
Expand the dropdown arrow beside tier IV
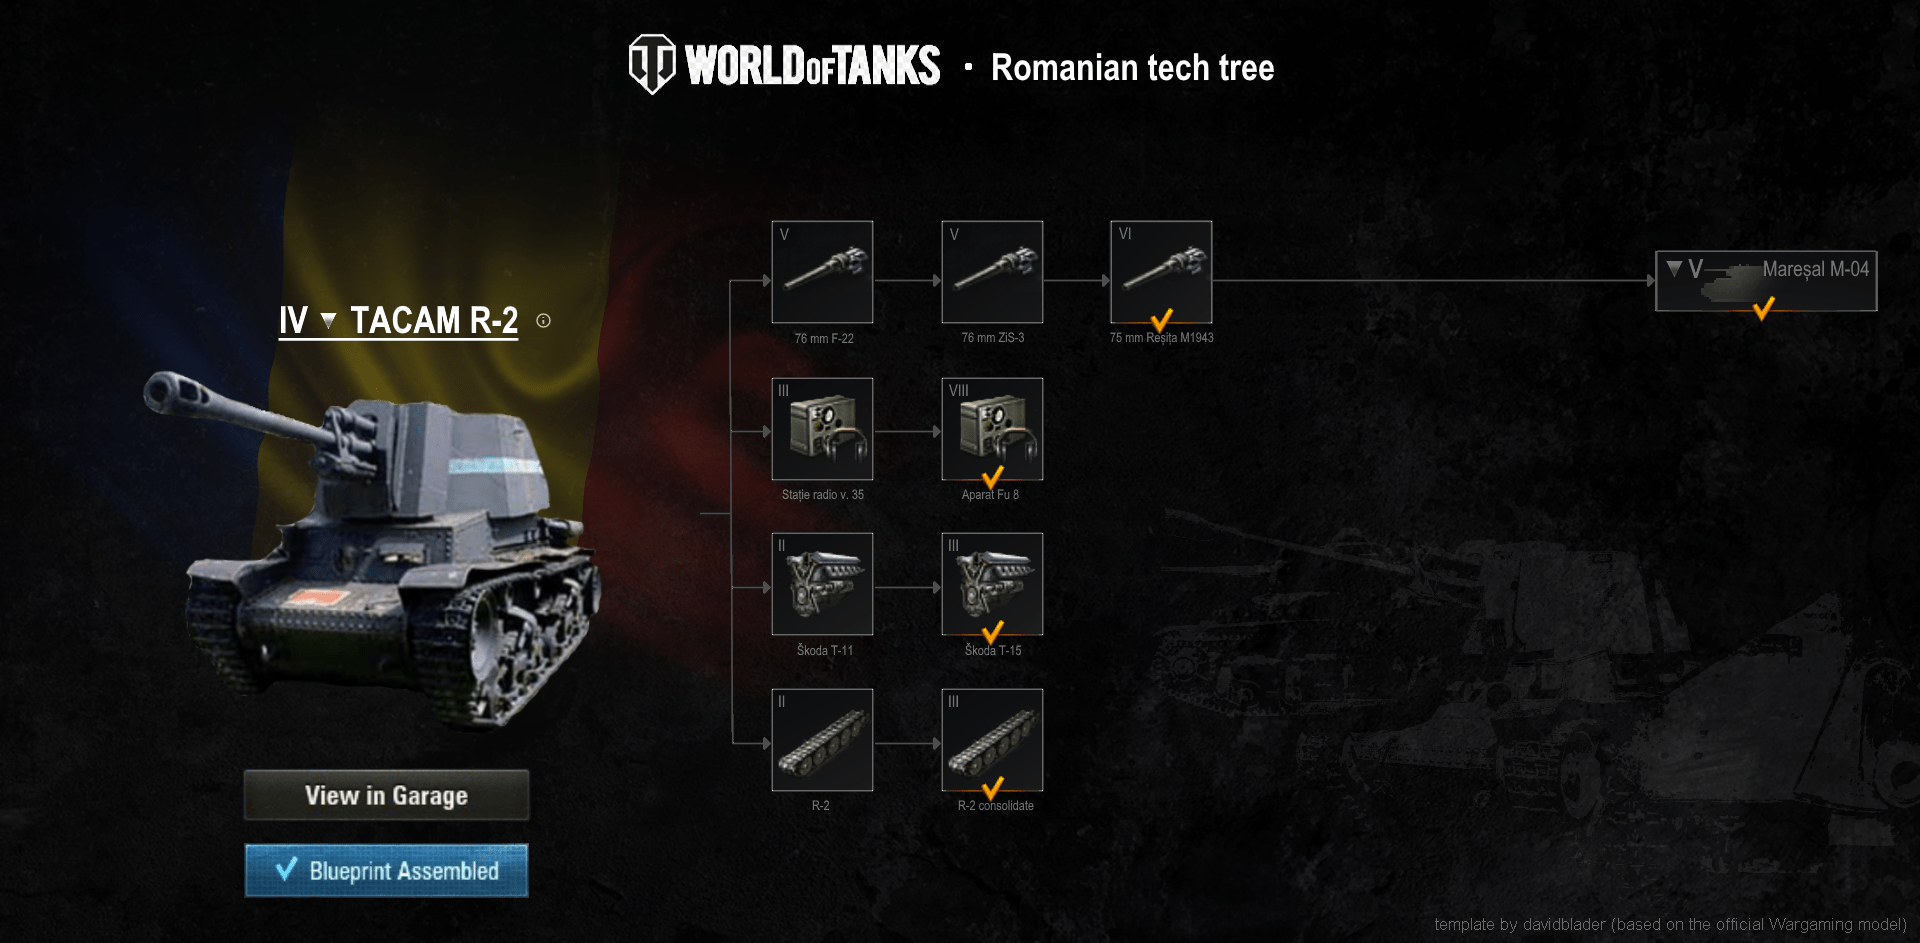point(328,320)
